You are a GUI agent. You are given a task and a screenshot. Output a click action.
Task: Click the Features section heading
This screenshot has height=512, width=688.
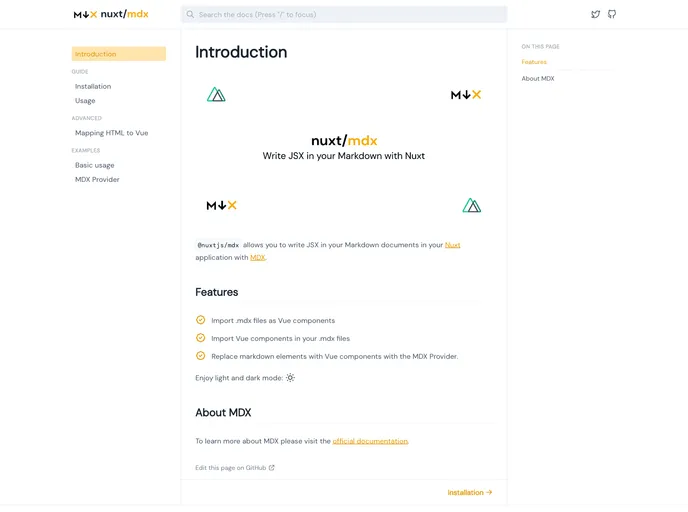(x=217, y=292)
